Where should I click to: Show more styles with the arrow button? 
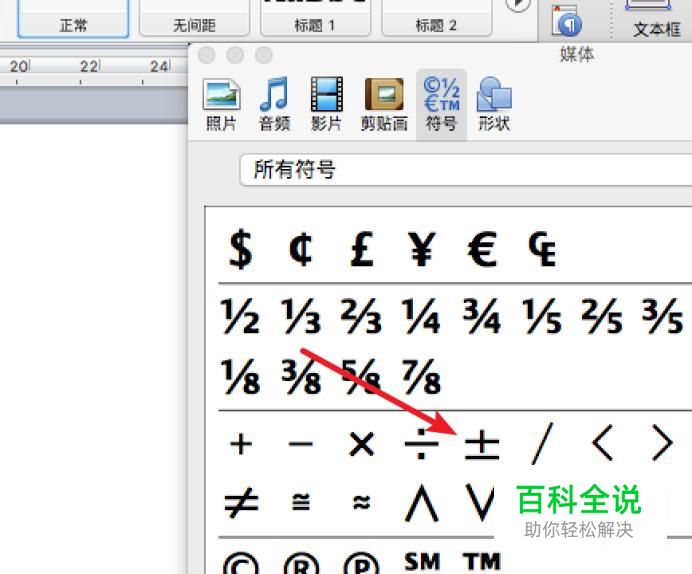point(517,5)
